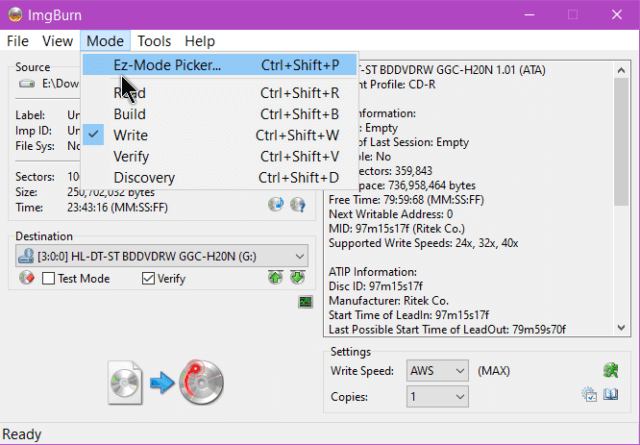Click the source image file disc icon

tap(125, 383)
